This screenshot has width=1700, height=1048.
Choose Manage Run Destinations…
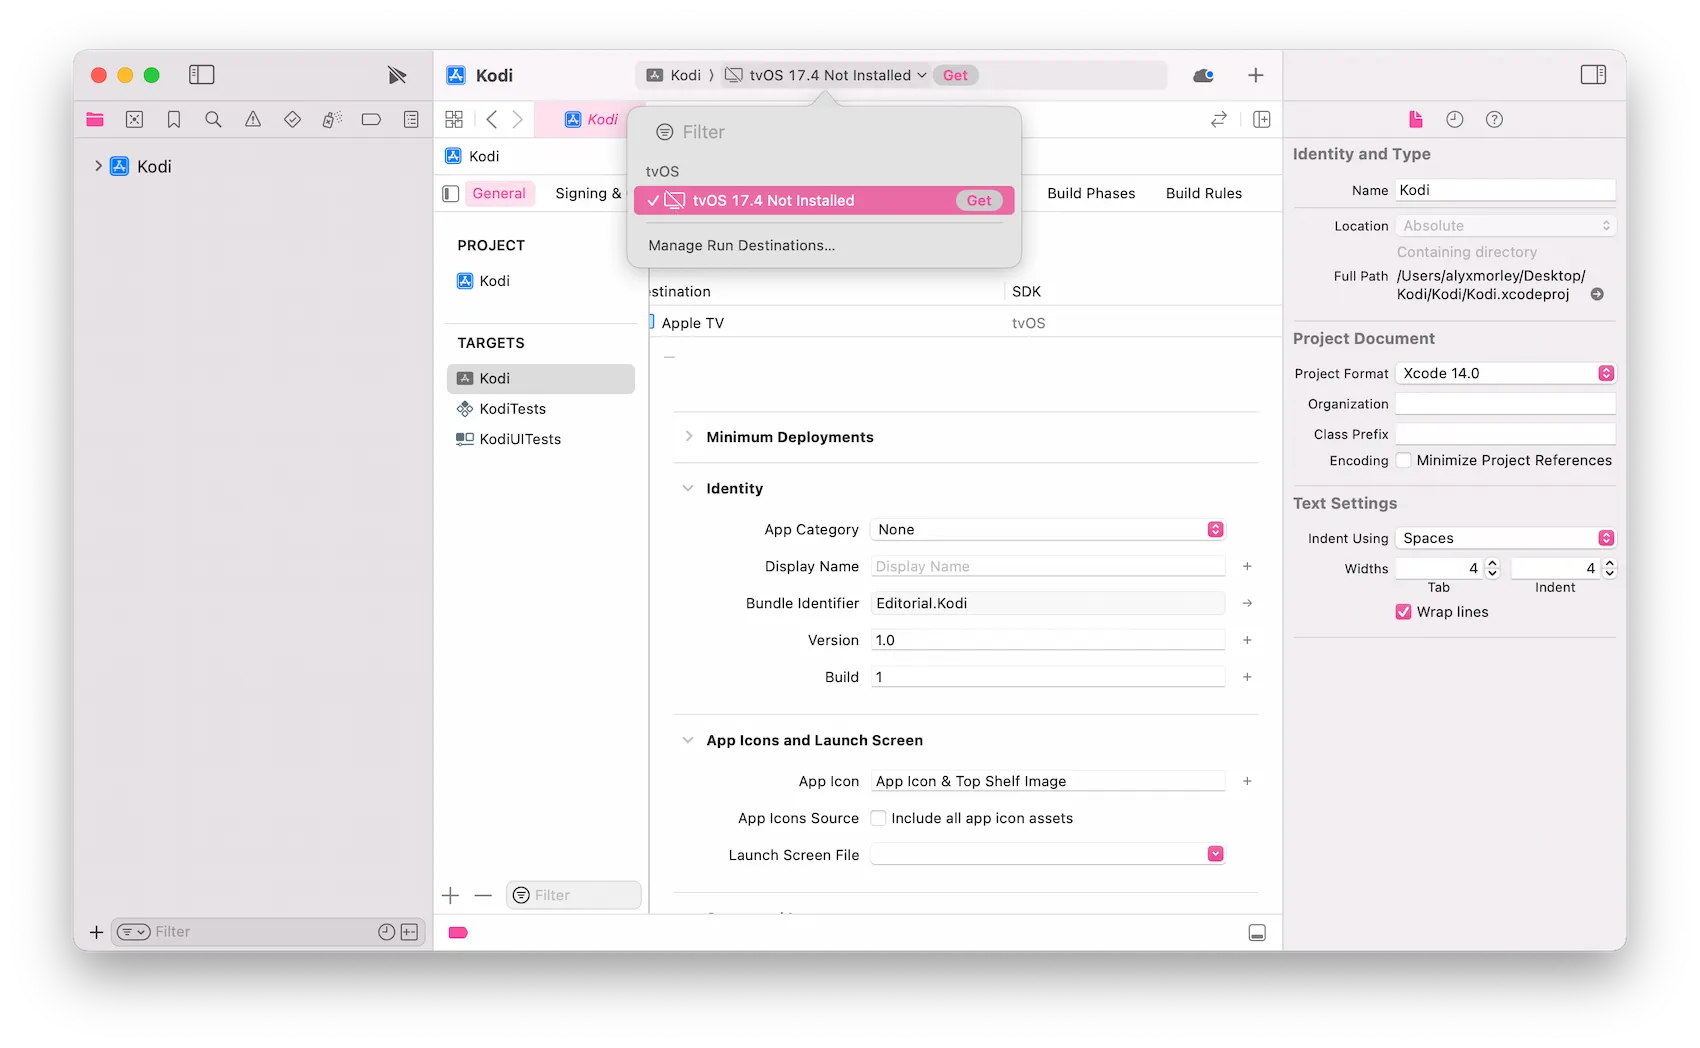[742, 246]
